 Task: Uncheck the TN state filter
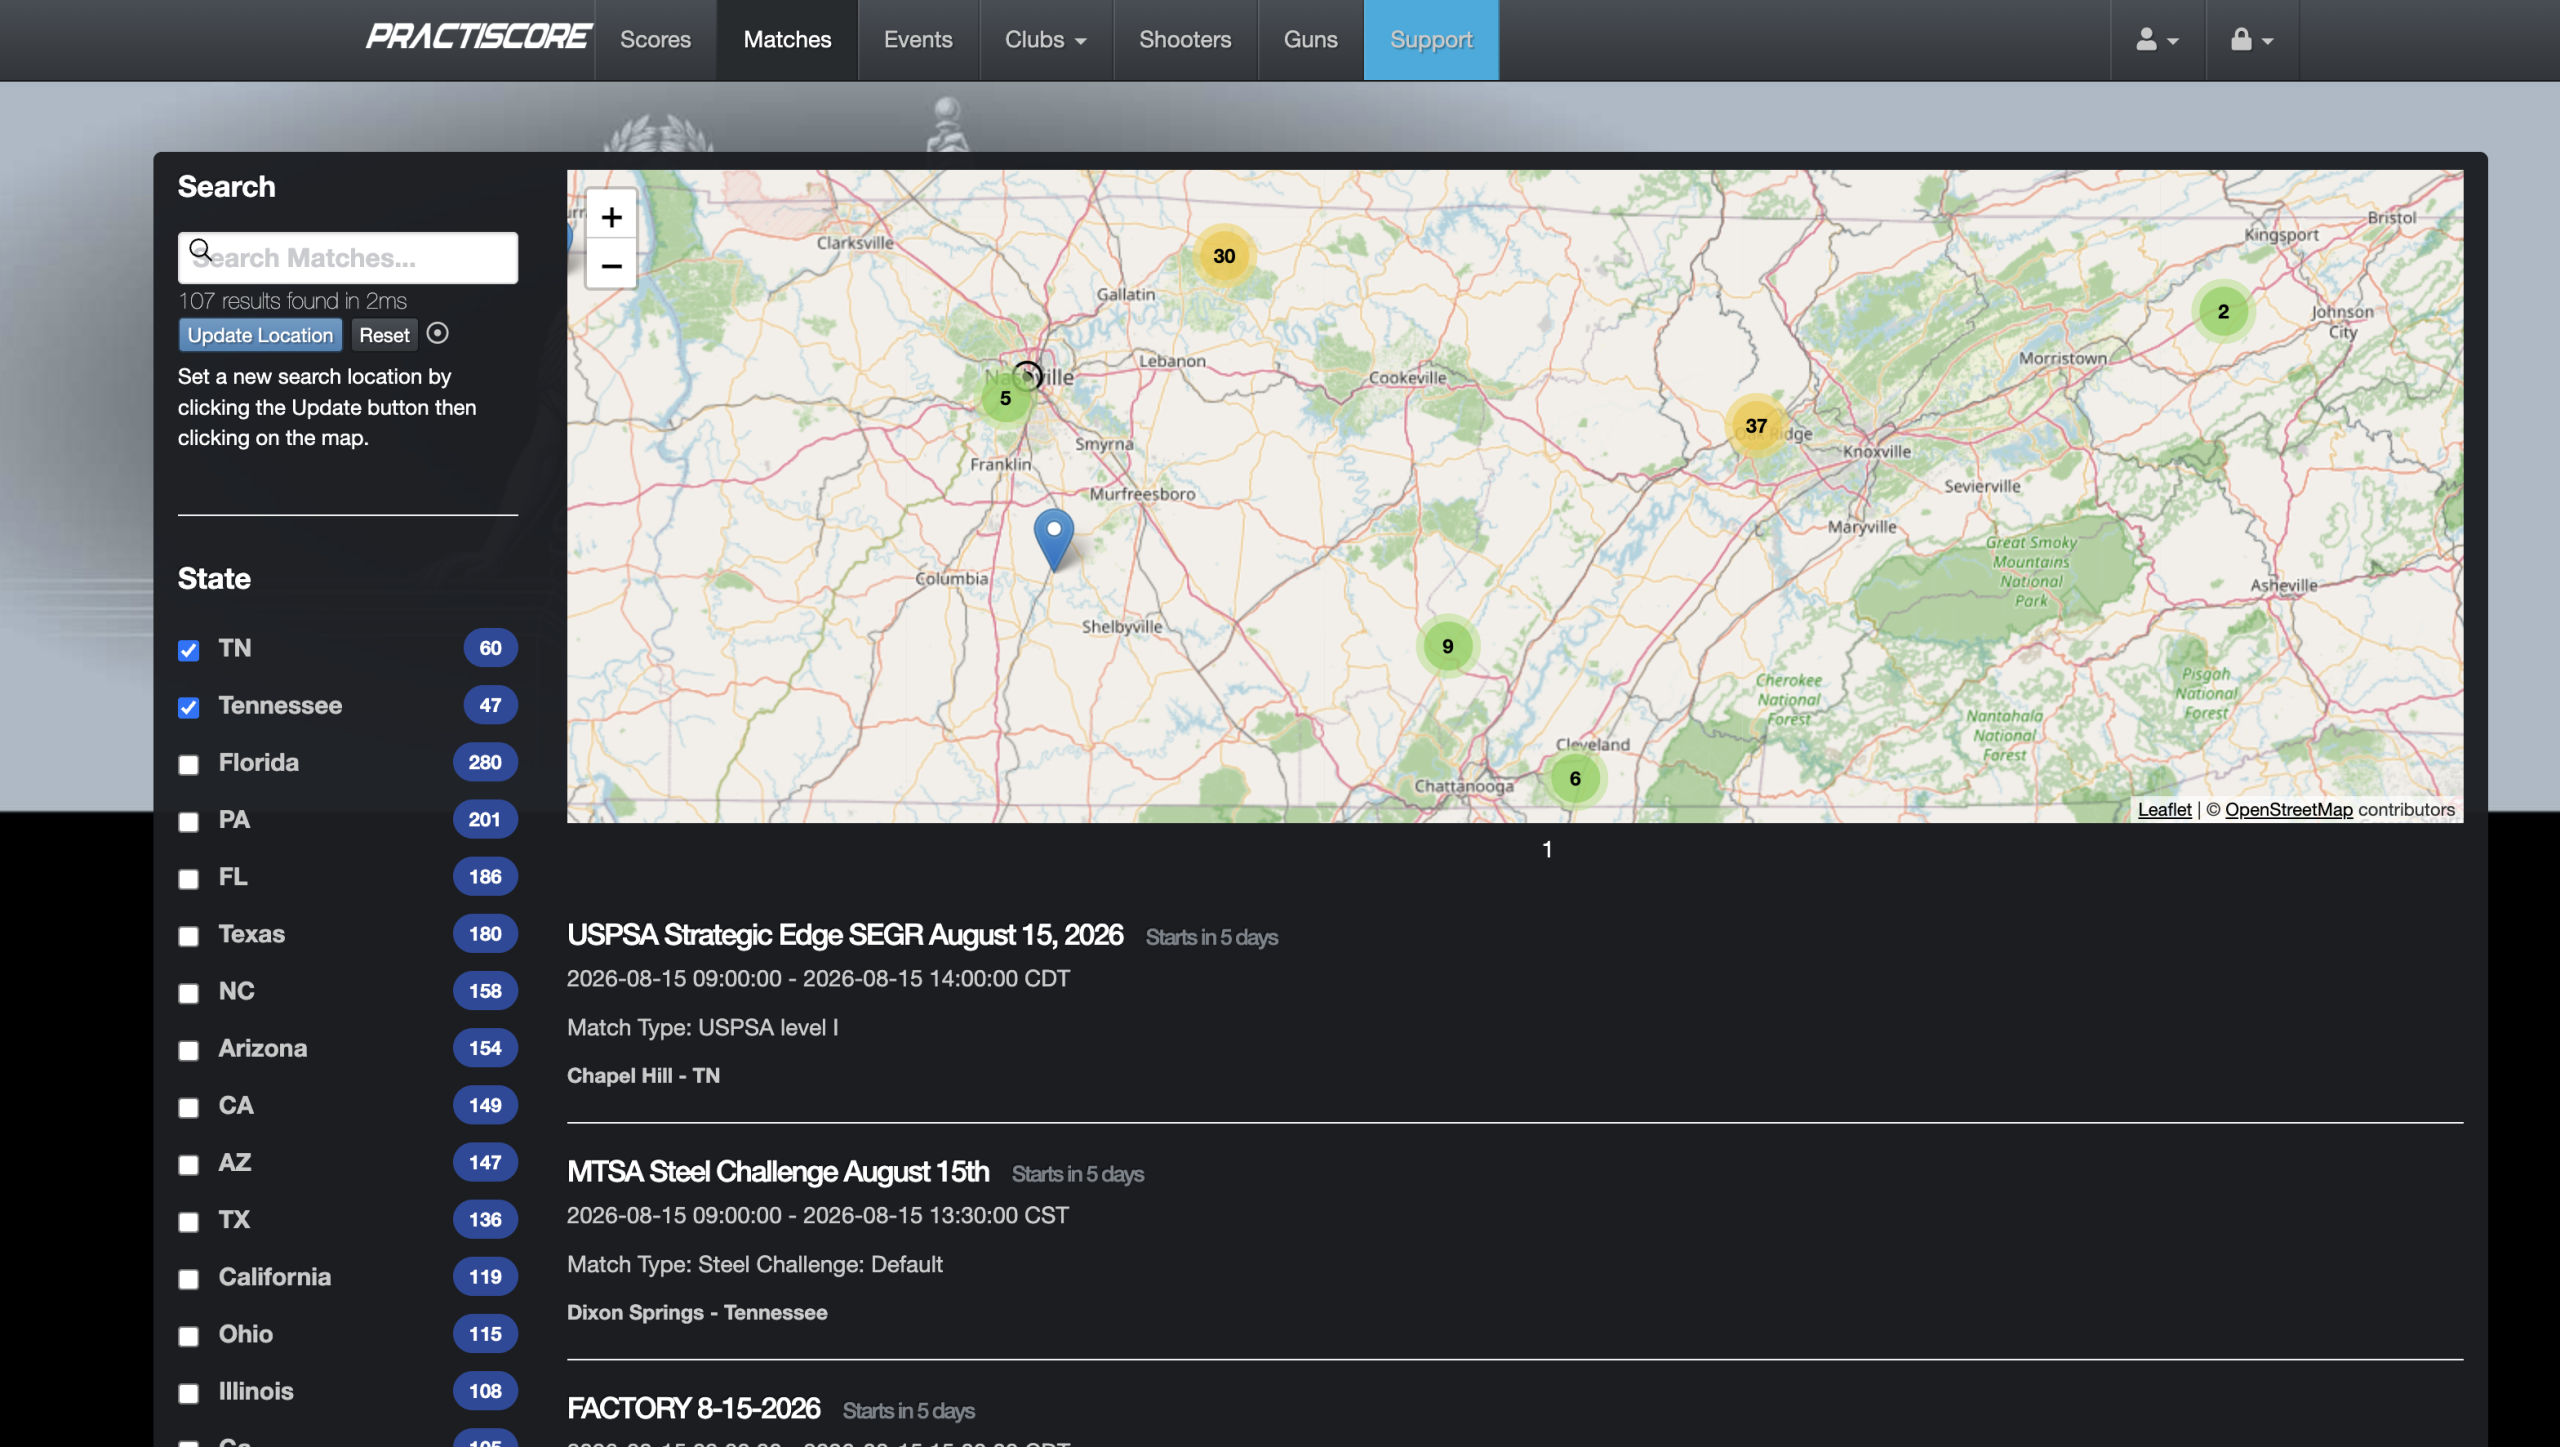click(188, 650)
